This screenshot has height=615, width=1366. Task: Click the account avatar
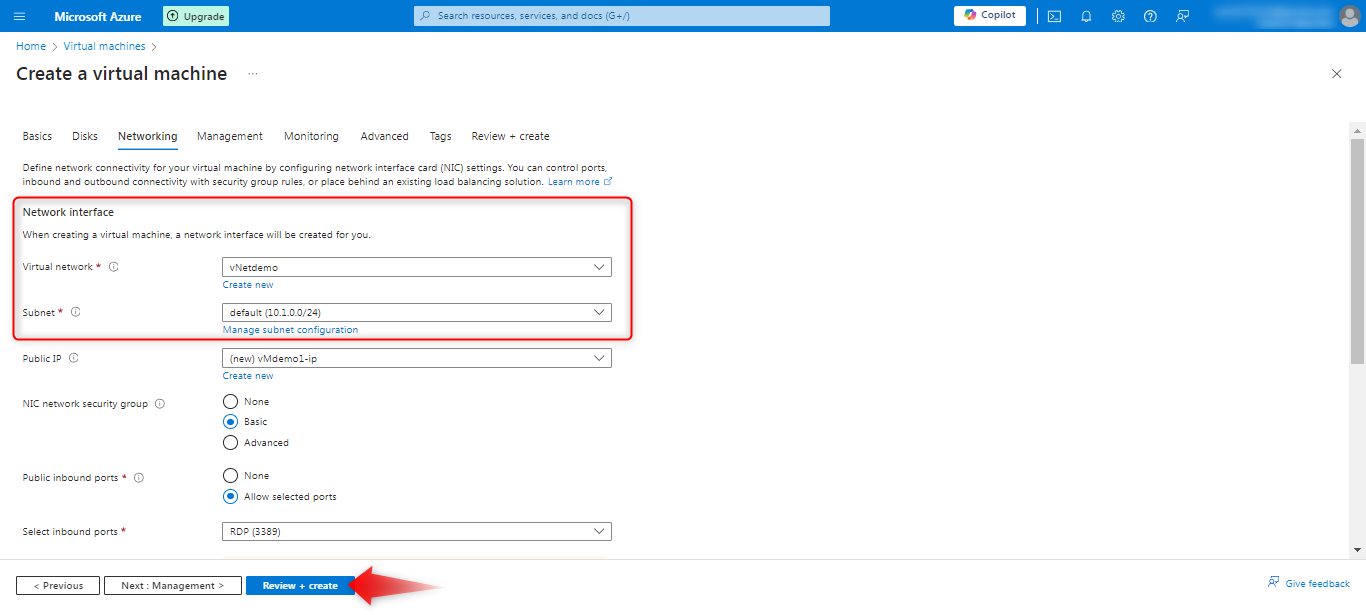point(1349,16)
